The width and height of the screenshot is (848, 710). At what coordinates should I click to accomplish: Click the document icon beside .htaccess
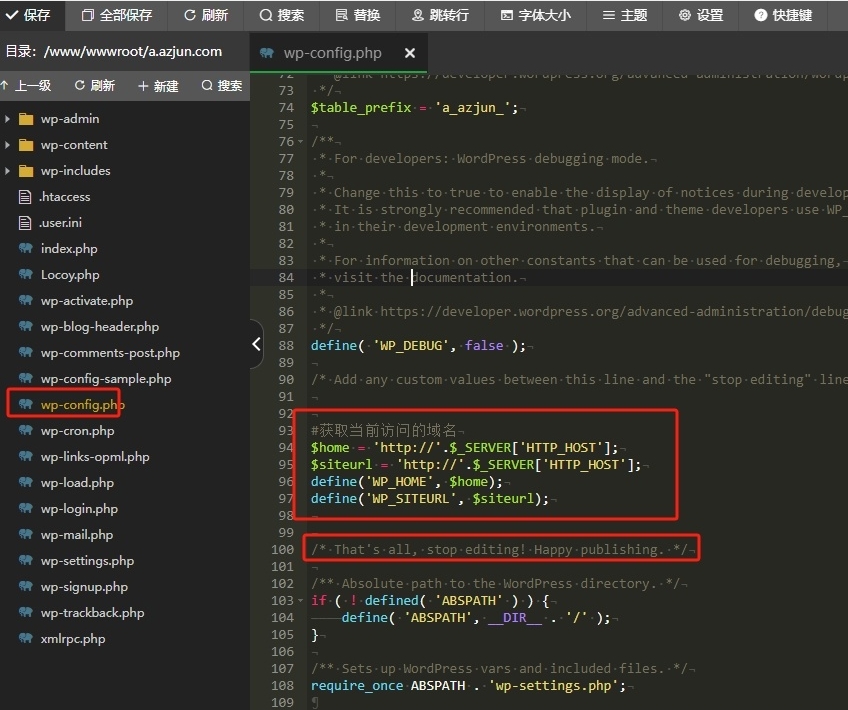pyautogui.click(x=25, y=196)
